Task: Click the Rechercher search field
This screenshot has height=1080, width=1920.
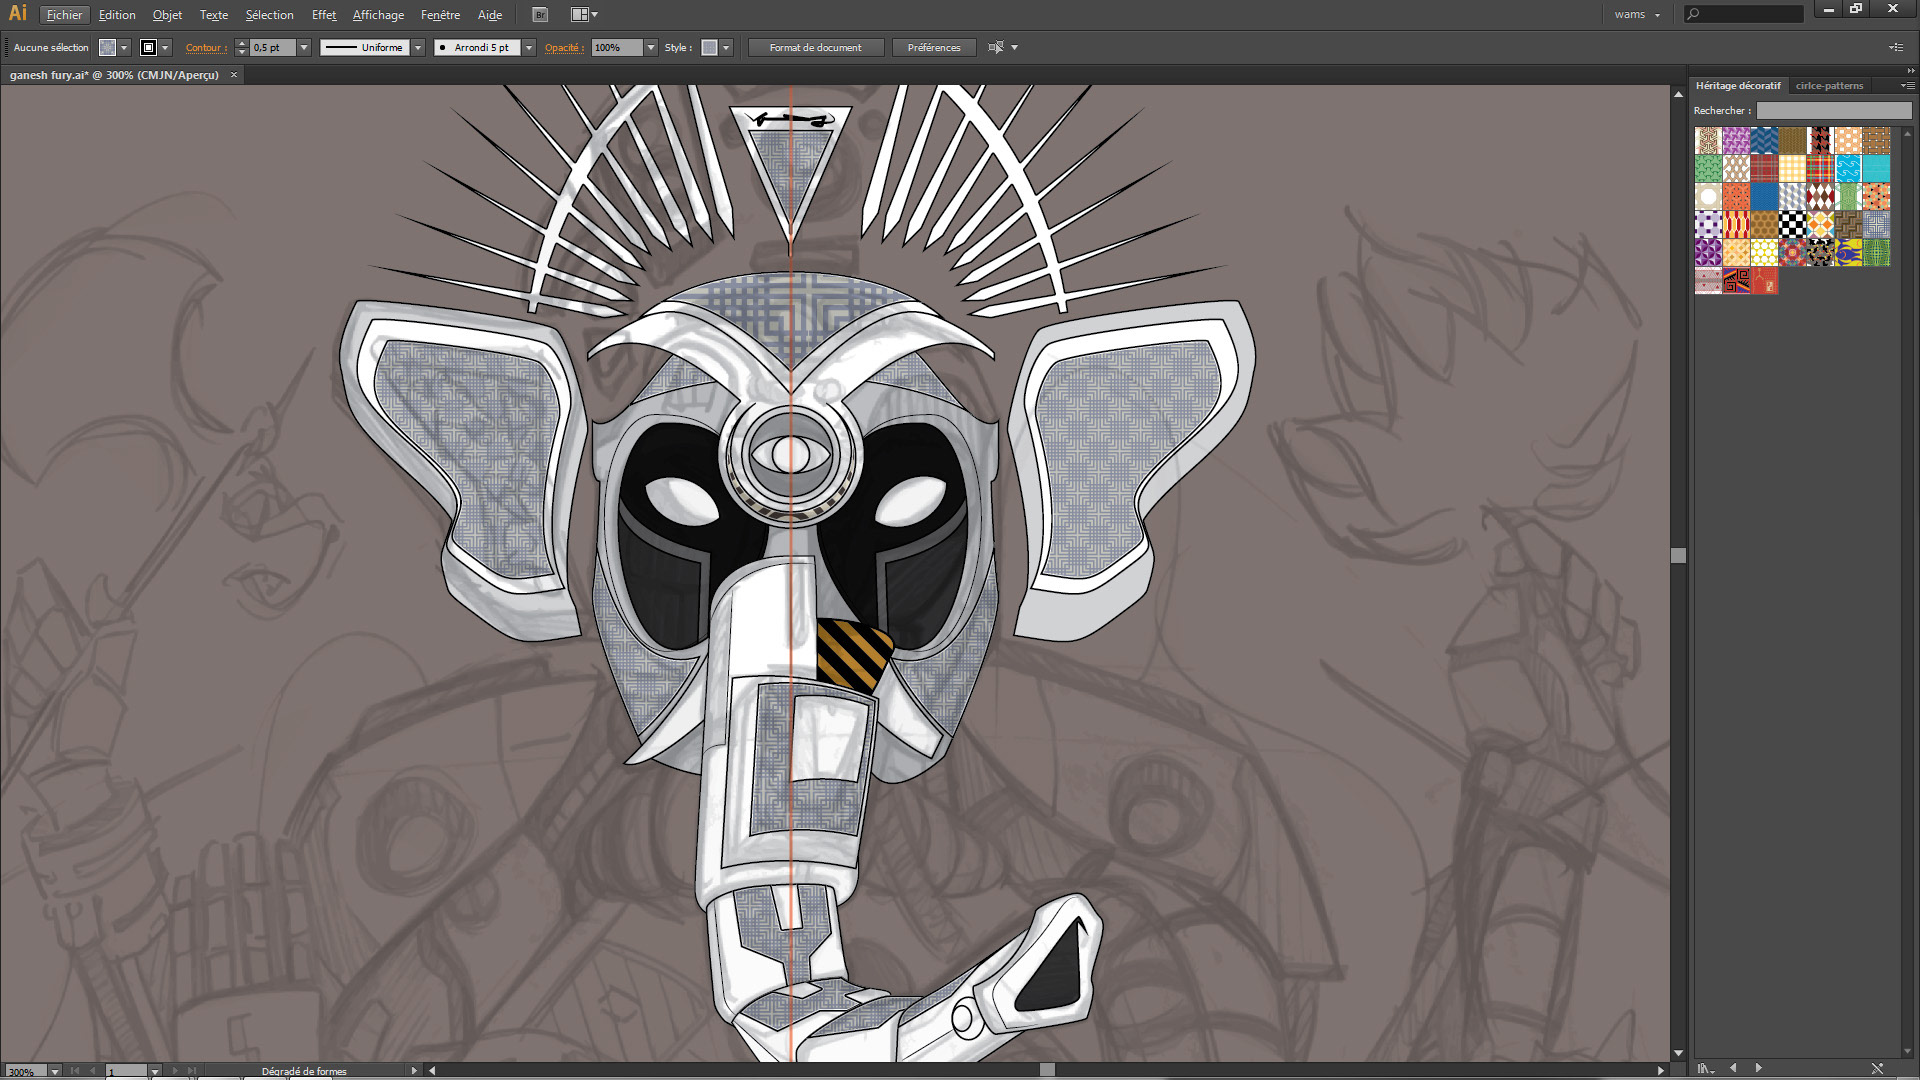Action: point(1834,111)
